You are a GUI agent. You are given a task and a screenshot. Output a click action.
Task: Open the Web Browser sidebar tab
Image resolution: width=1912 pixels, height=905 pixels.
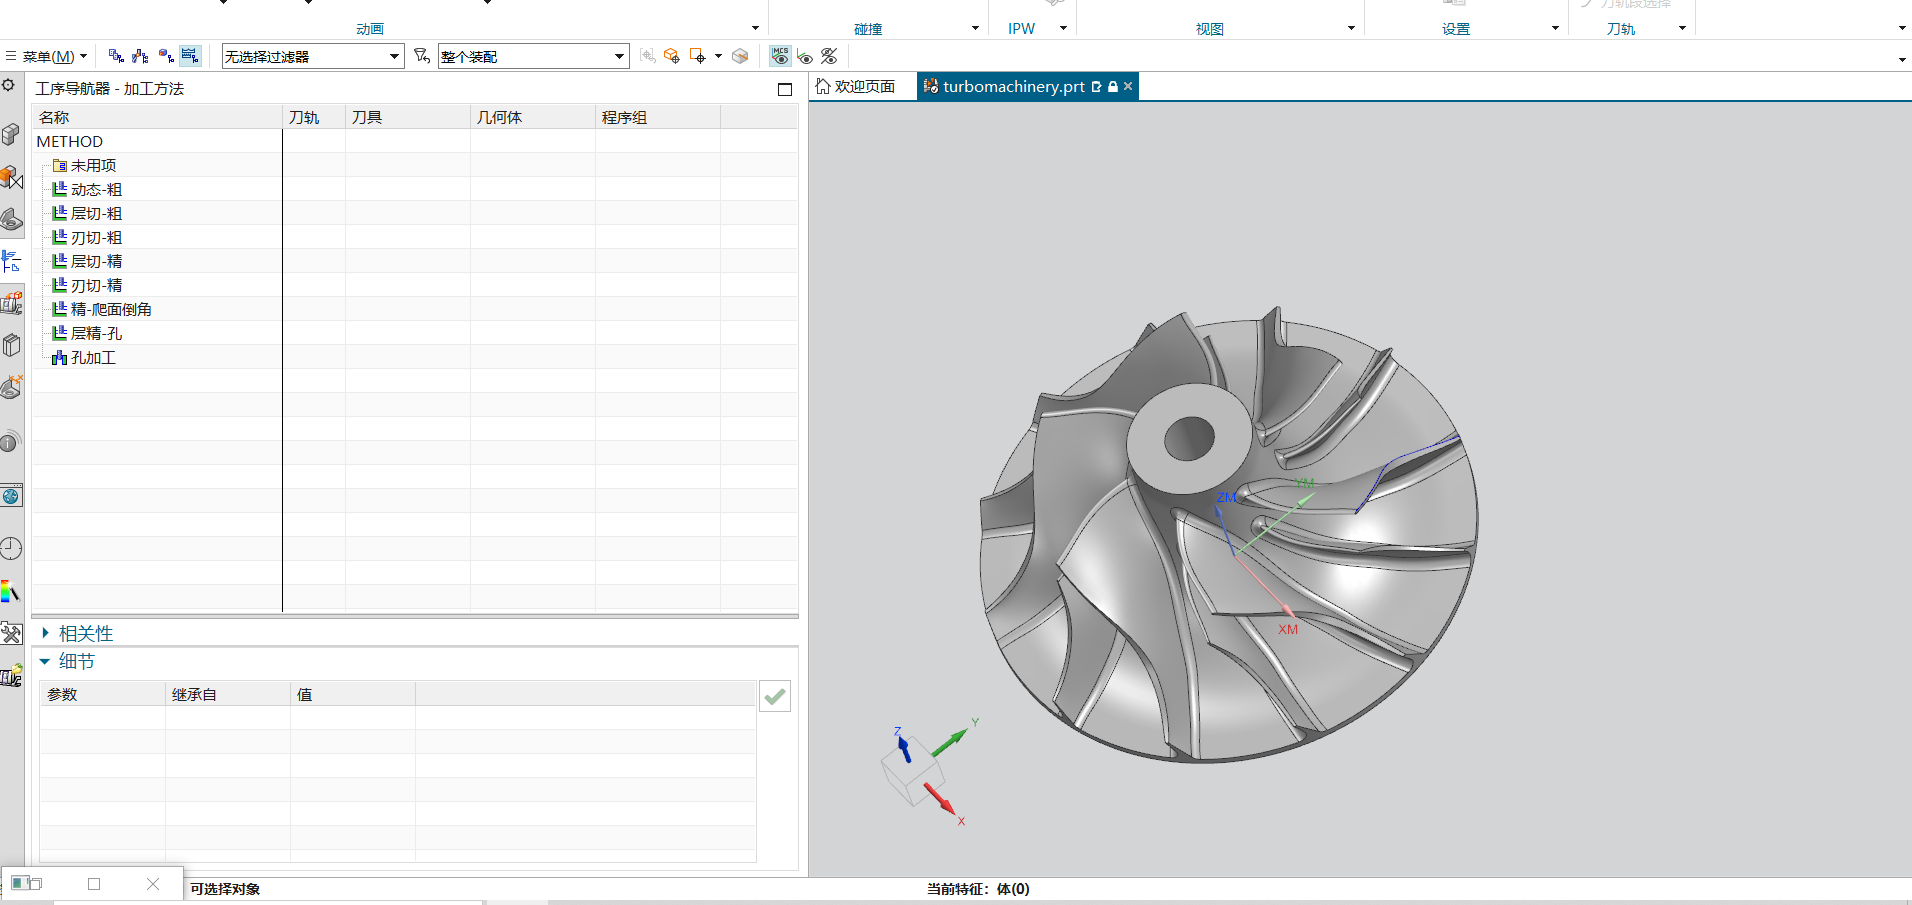[x=11, y=496]
